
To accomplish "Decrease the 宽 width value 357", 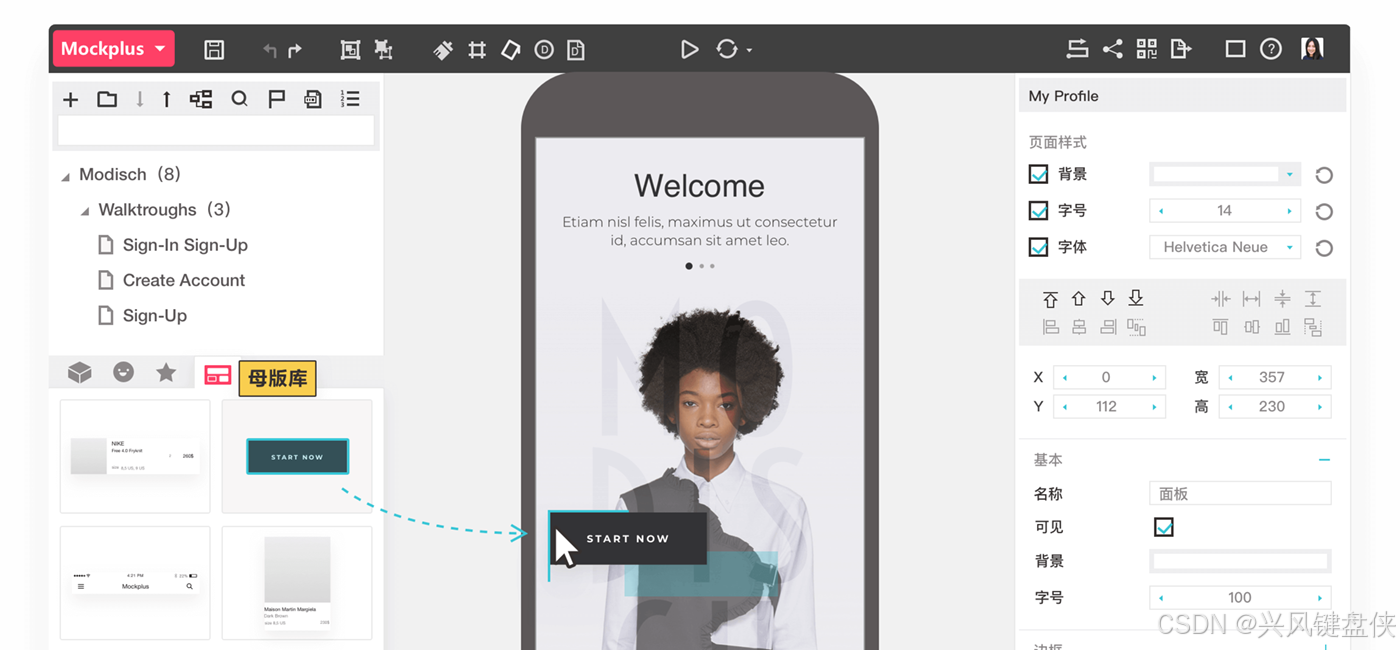I will tap(1230, 378).
